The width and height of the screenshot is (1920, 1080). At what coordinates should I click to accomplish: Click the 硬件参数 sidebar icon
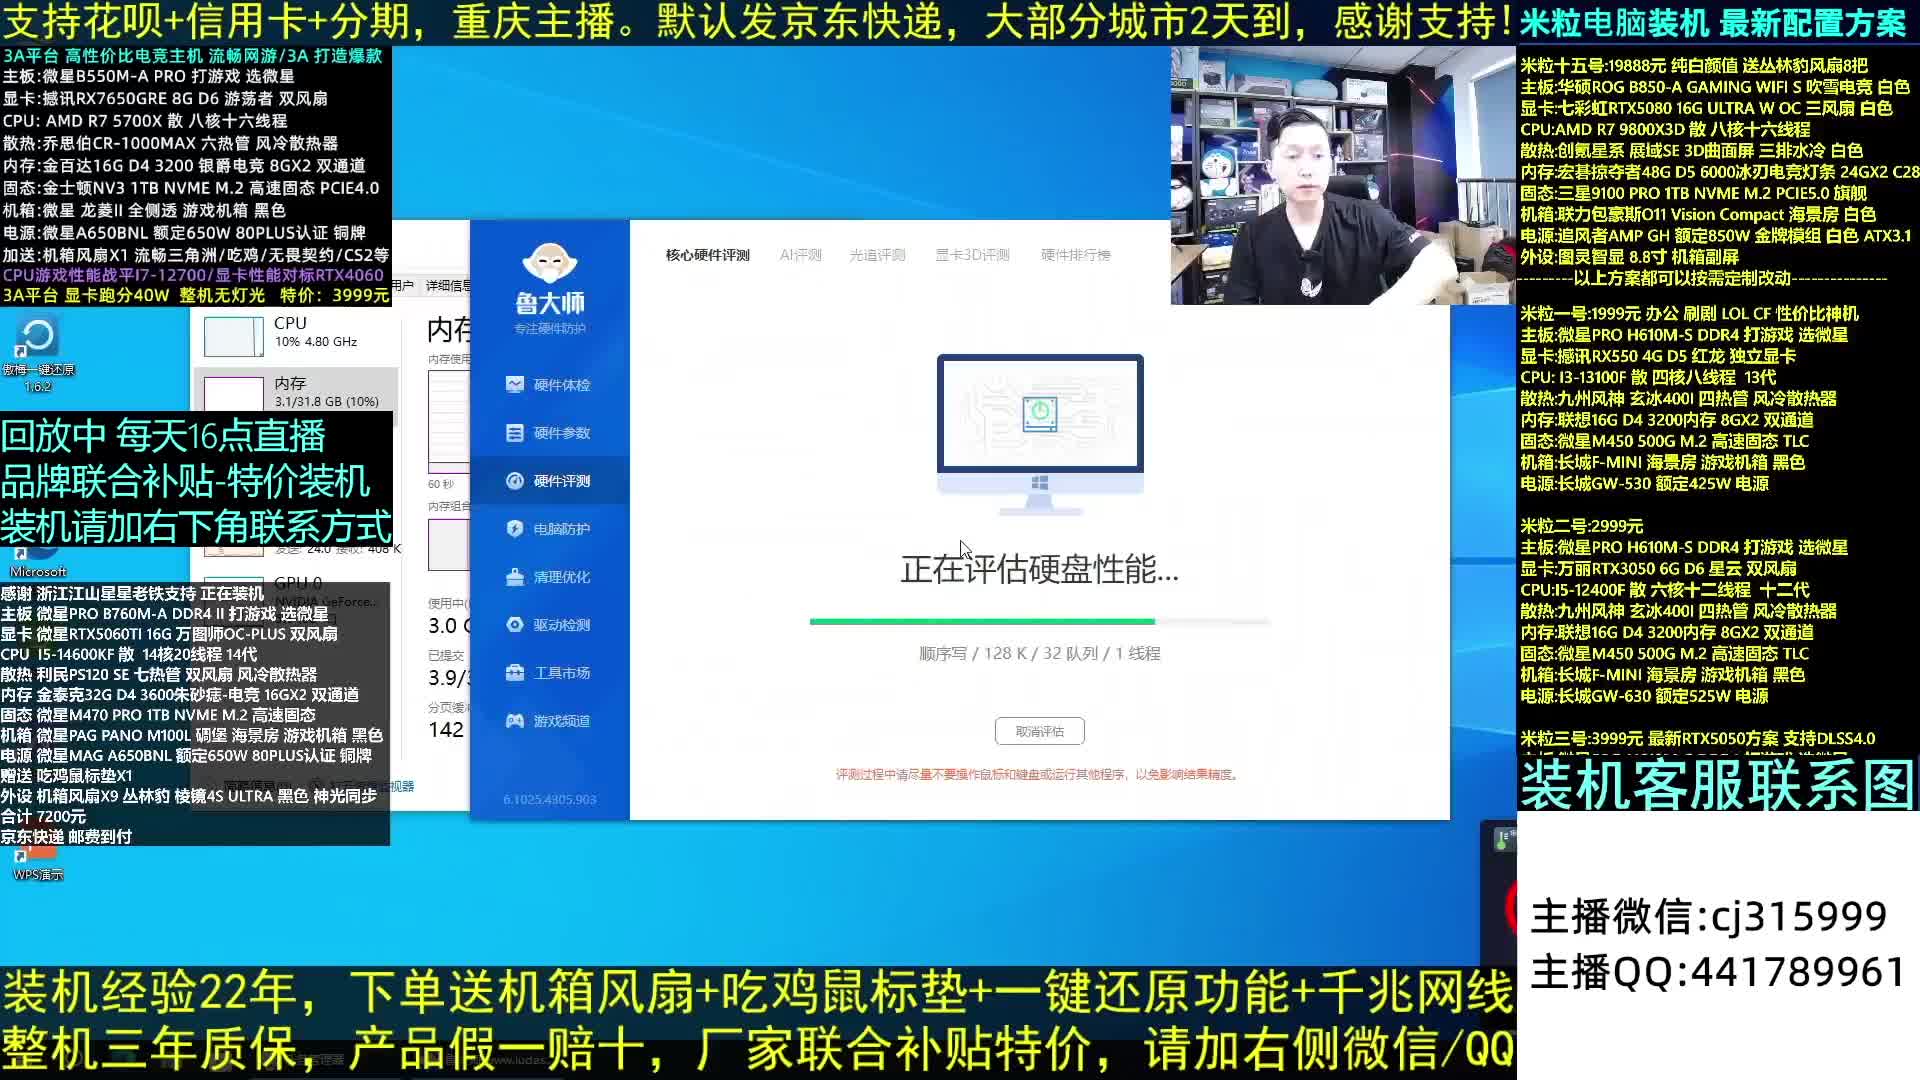(x=515, y=432)
